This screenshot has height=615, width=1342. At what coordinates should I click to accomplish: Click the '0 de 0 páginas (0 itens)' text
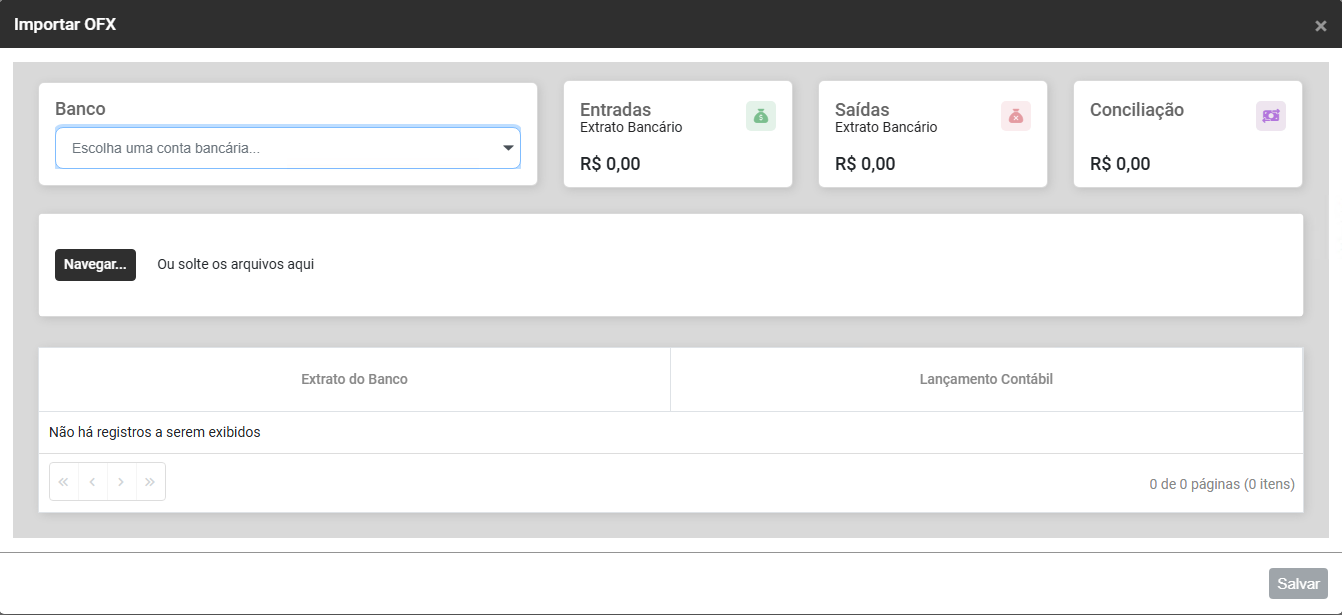[x=1222, y=484]
